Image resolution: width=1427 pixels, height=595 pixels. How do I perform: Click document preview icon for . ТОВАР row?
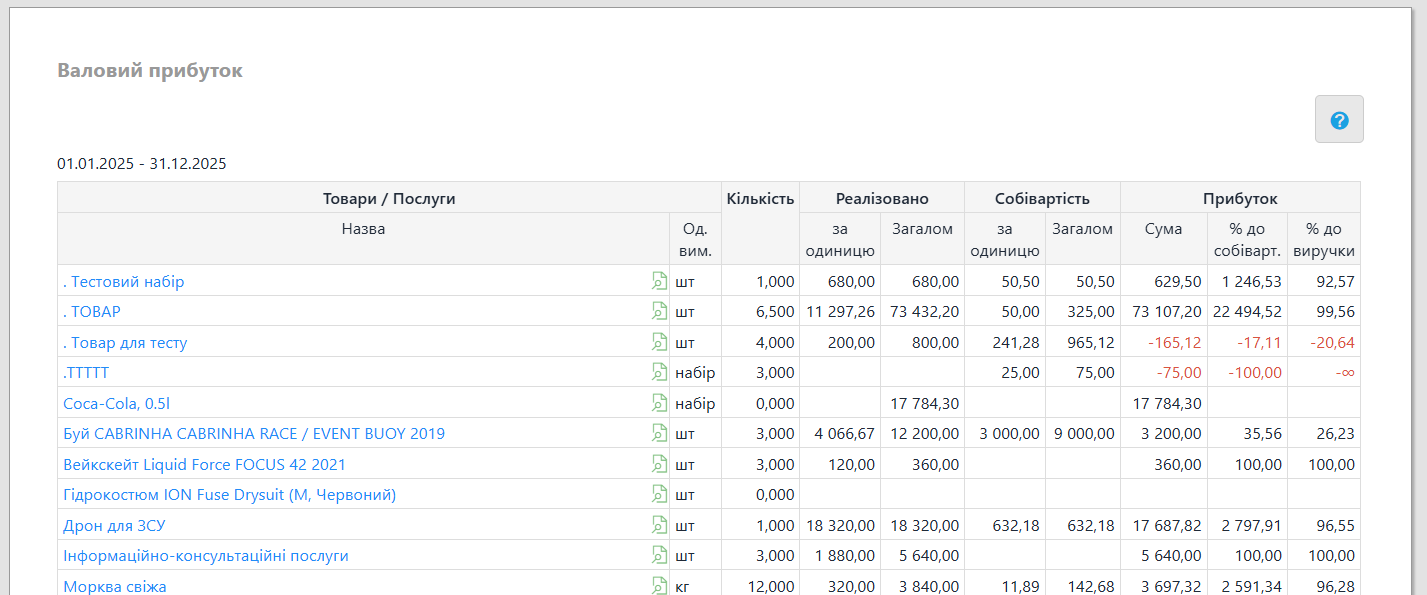(x=659, y=312)
